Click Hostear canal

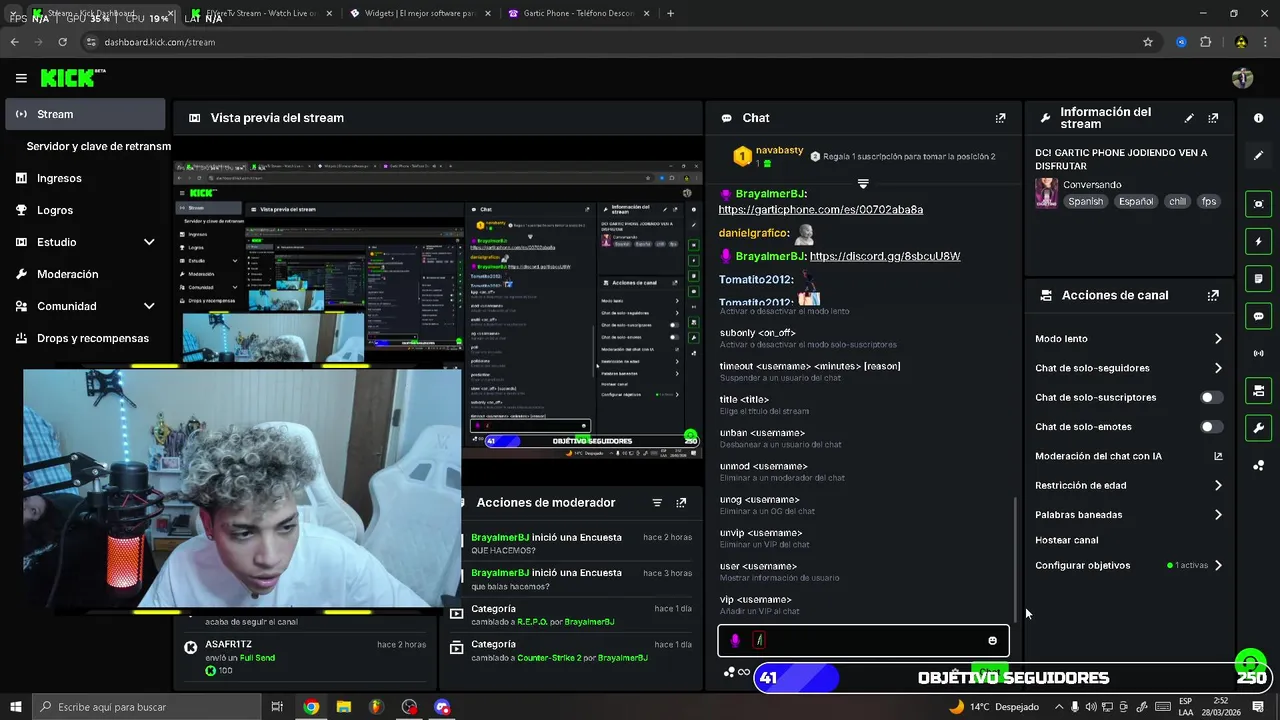(x=1066, y=540)
